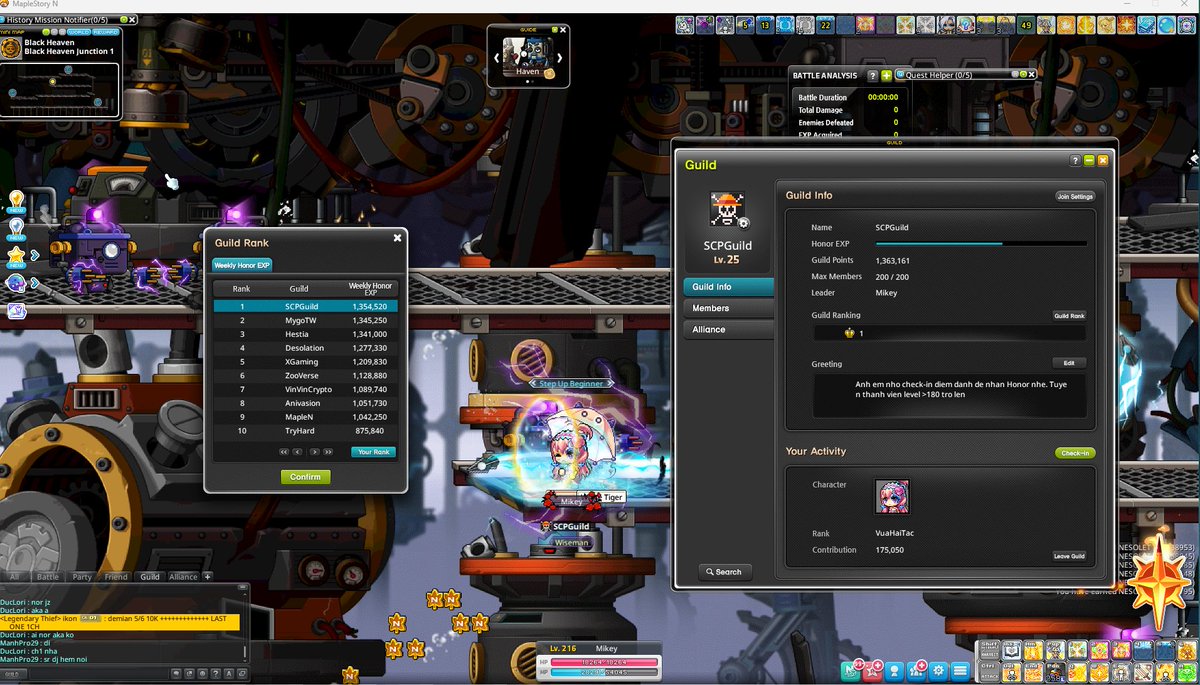Open the red star event menu icon
Viewport: 1200px width, 685px height.
pyautogui.click(x=871, y=670)
